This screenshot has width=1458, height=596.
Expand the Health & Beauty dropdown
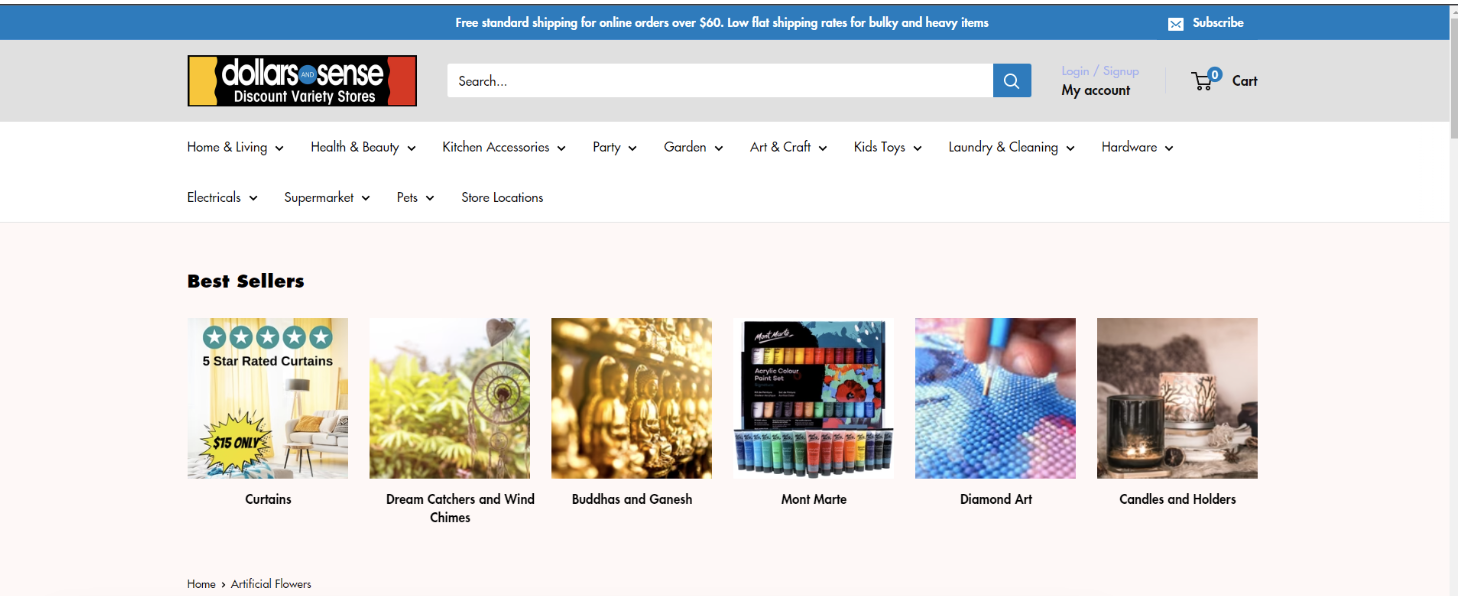click(x=363, y=147)
